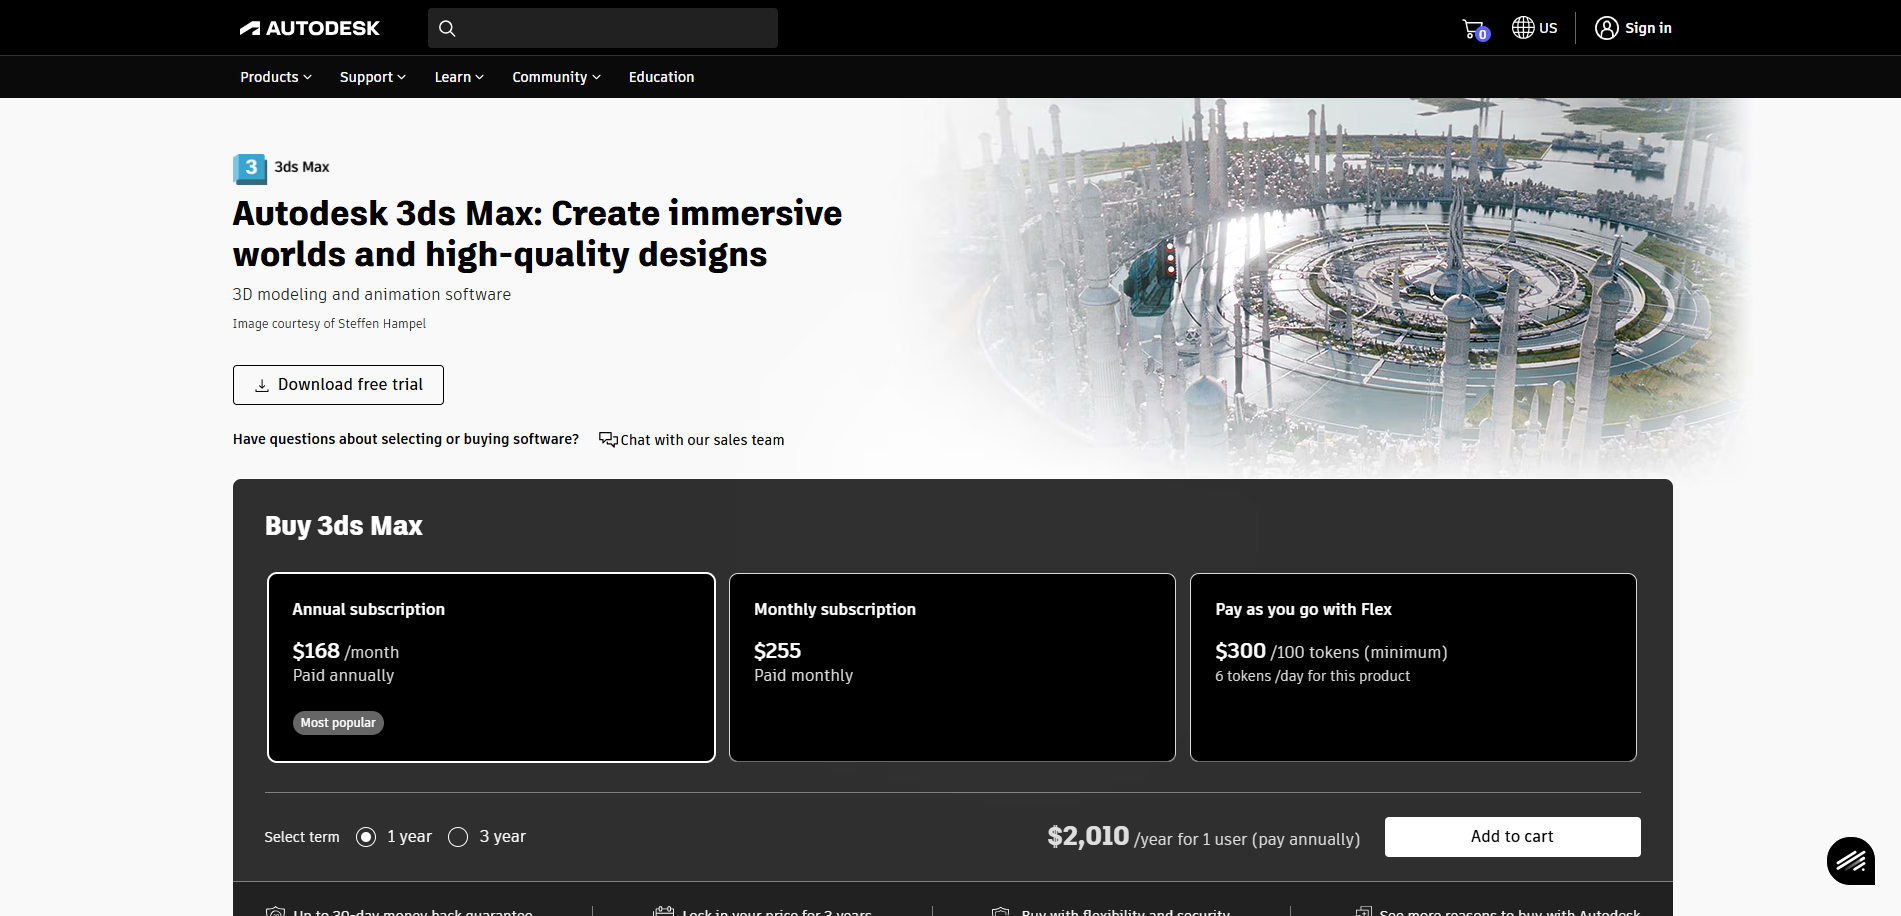Image resolution: width=1901 pixels, height=916 pixels.
Task: Open the shopping cart icon
Action: click(1473, 29)
